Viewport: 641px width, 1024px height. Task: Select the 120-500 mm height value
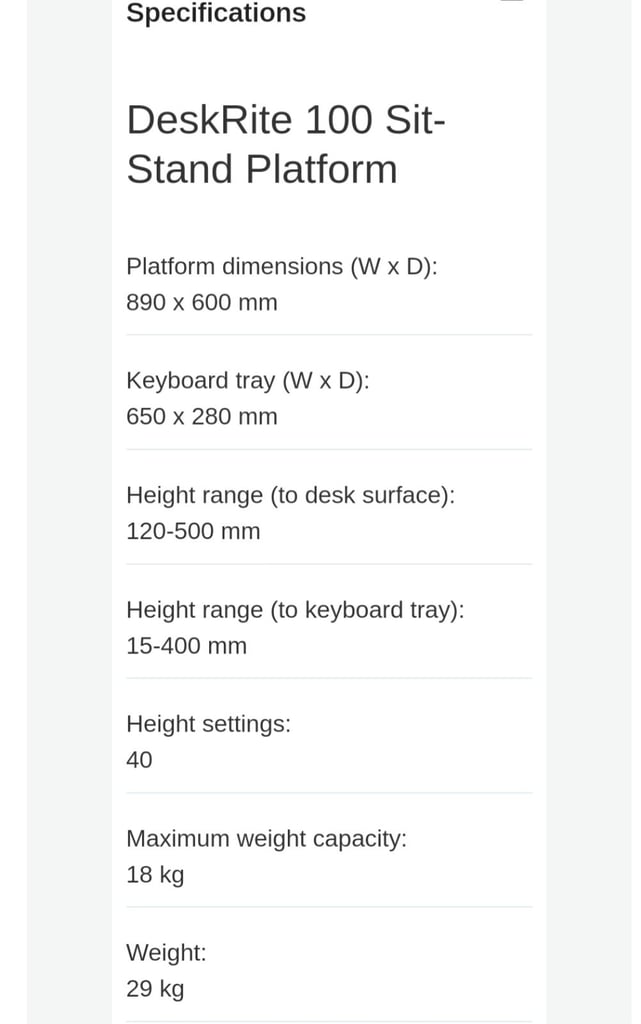click(193, 531)
